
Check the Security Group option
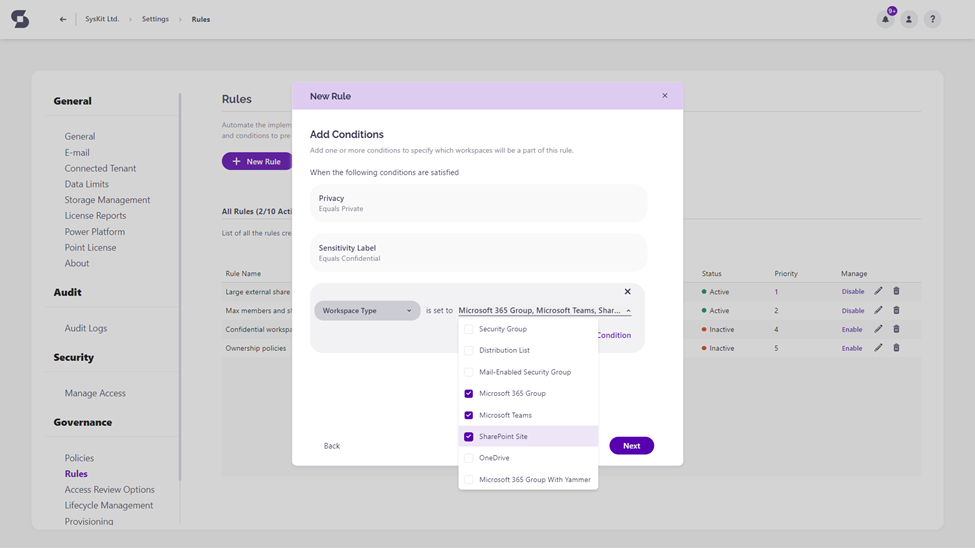coord(468,329)
